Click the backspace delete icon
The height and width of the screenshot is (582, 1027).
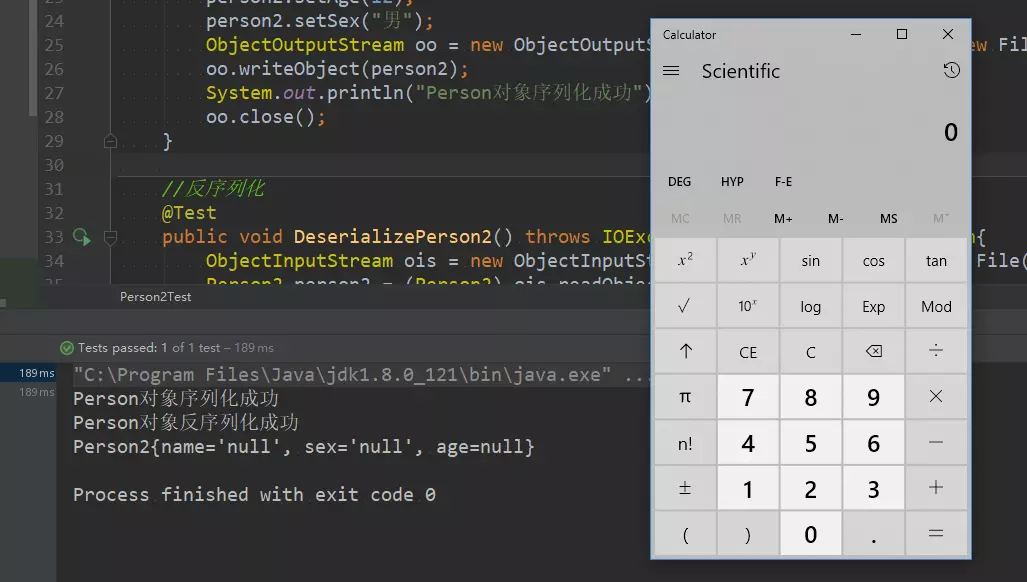873,352
